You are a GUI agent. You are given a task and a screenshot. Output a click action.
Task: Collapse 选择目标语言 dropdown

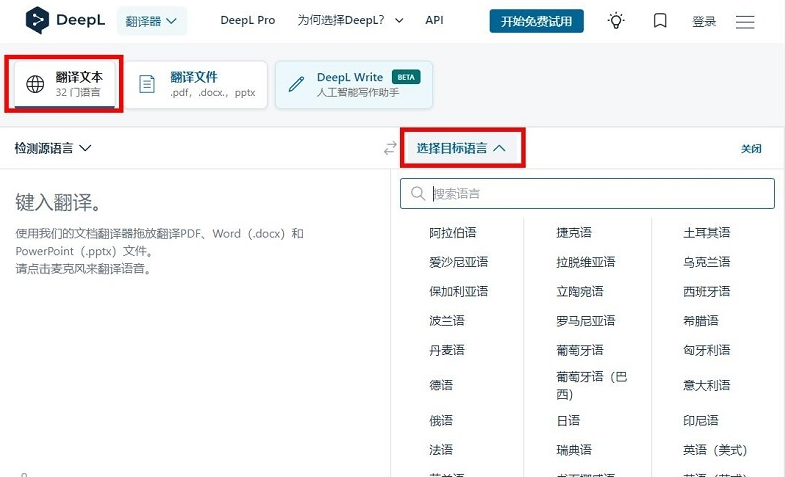[461, 148]
